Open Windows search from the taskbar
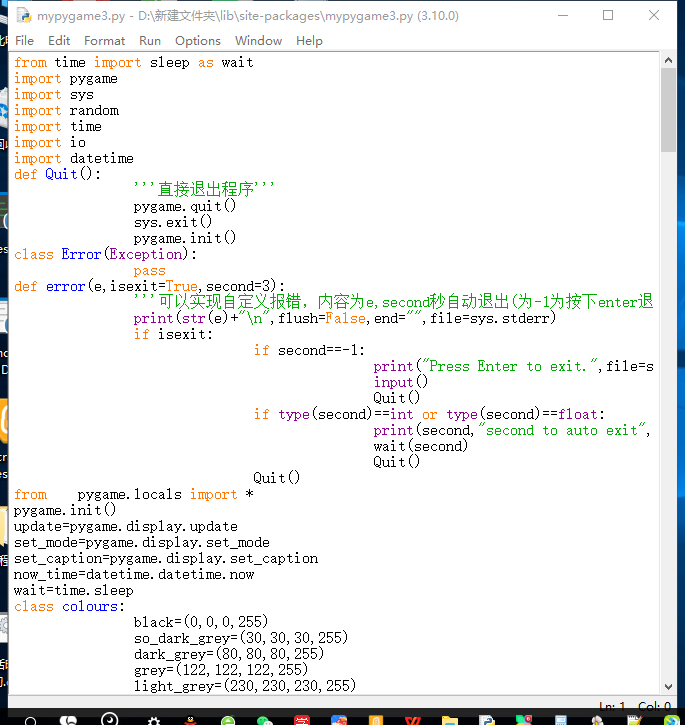Screen dimensions: 685x725 point(31,720)
